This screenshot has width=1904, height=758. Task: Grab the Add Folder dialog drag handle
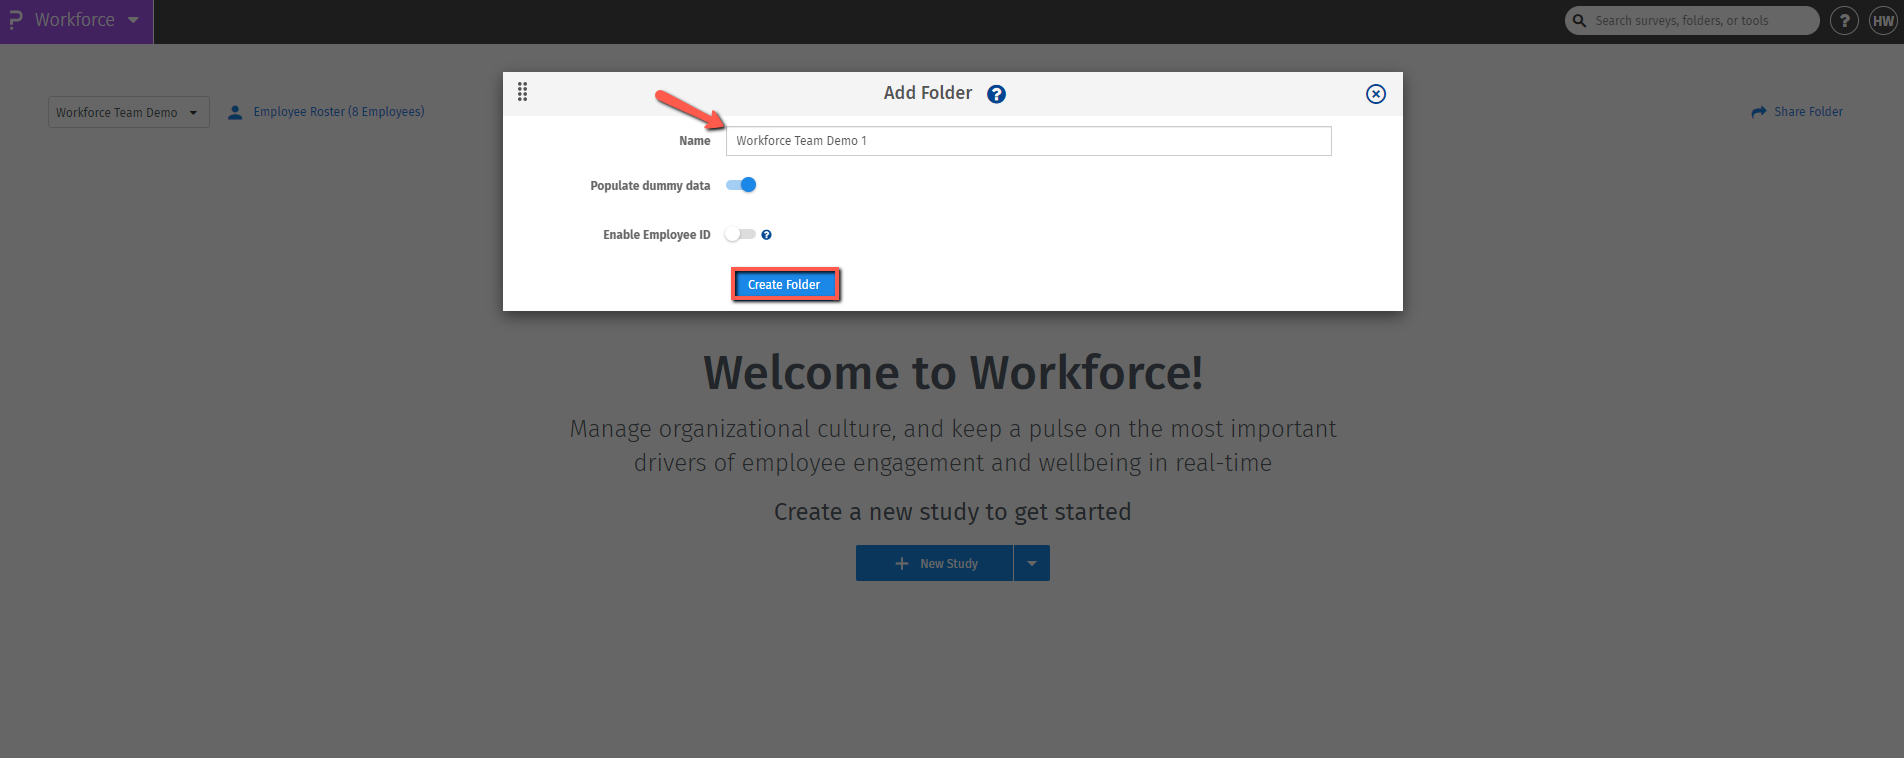coord(522,92)
